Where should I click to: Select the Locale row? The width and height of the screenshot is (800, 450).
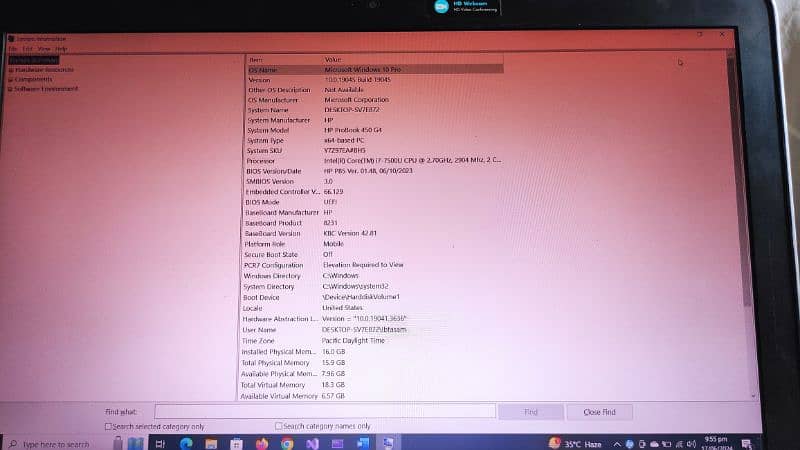coord(373,308)
